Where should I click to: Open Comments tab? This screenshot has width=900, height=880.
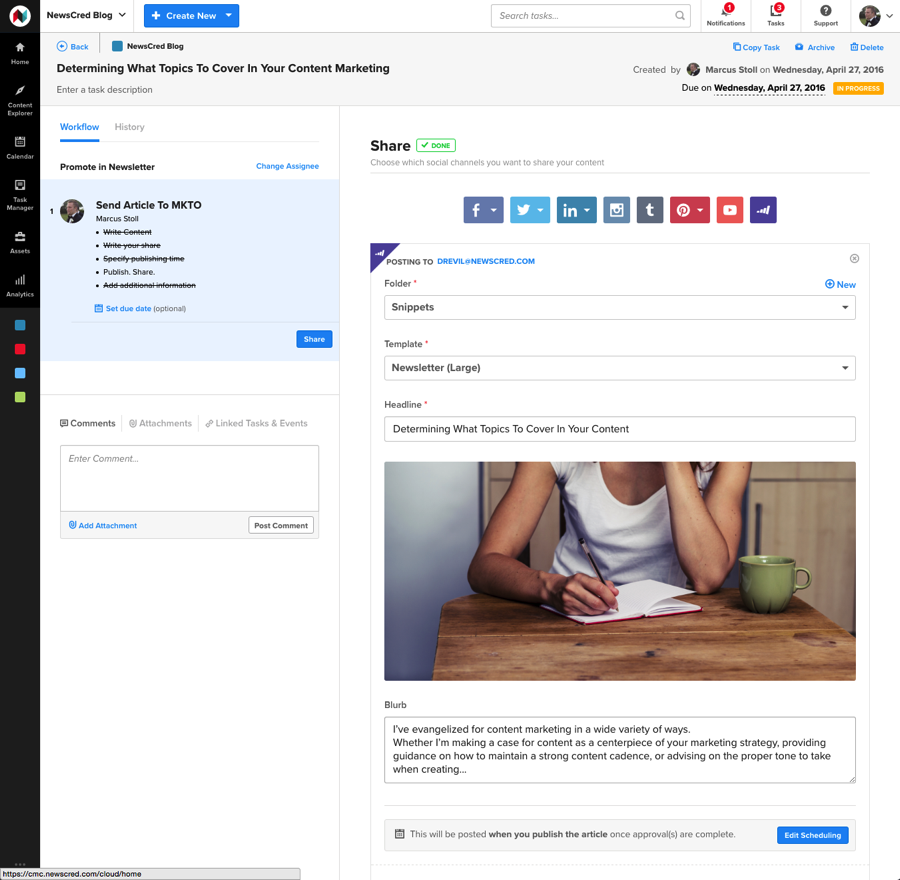(88, 423)
